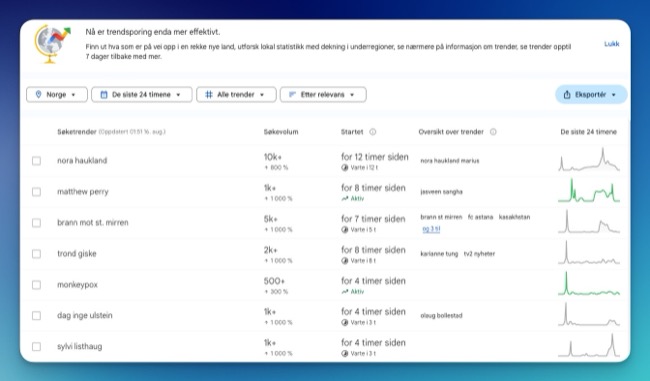Click the location pin icon beside Norge
Image resolution: width=650 pixels, height=381 pixels.
39,95
